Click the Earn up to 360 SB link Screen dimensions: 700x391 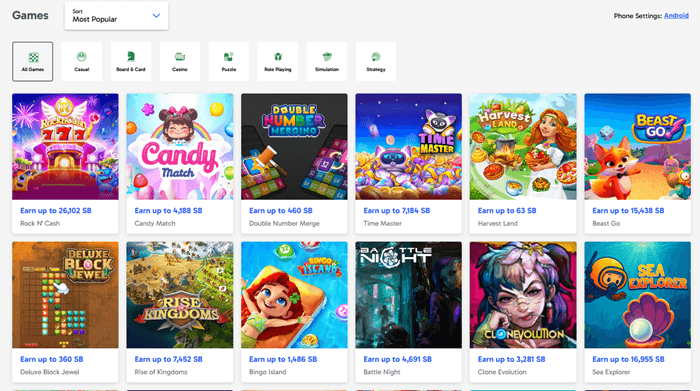coord(52,359)
